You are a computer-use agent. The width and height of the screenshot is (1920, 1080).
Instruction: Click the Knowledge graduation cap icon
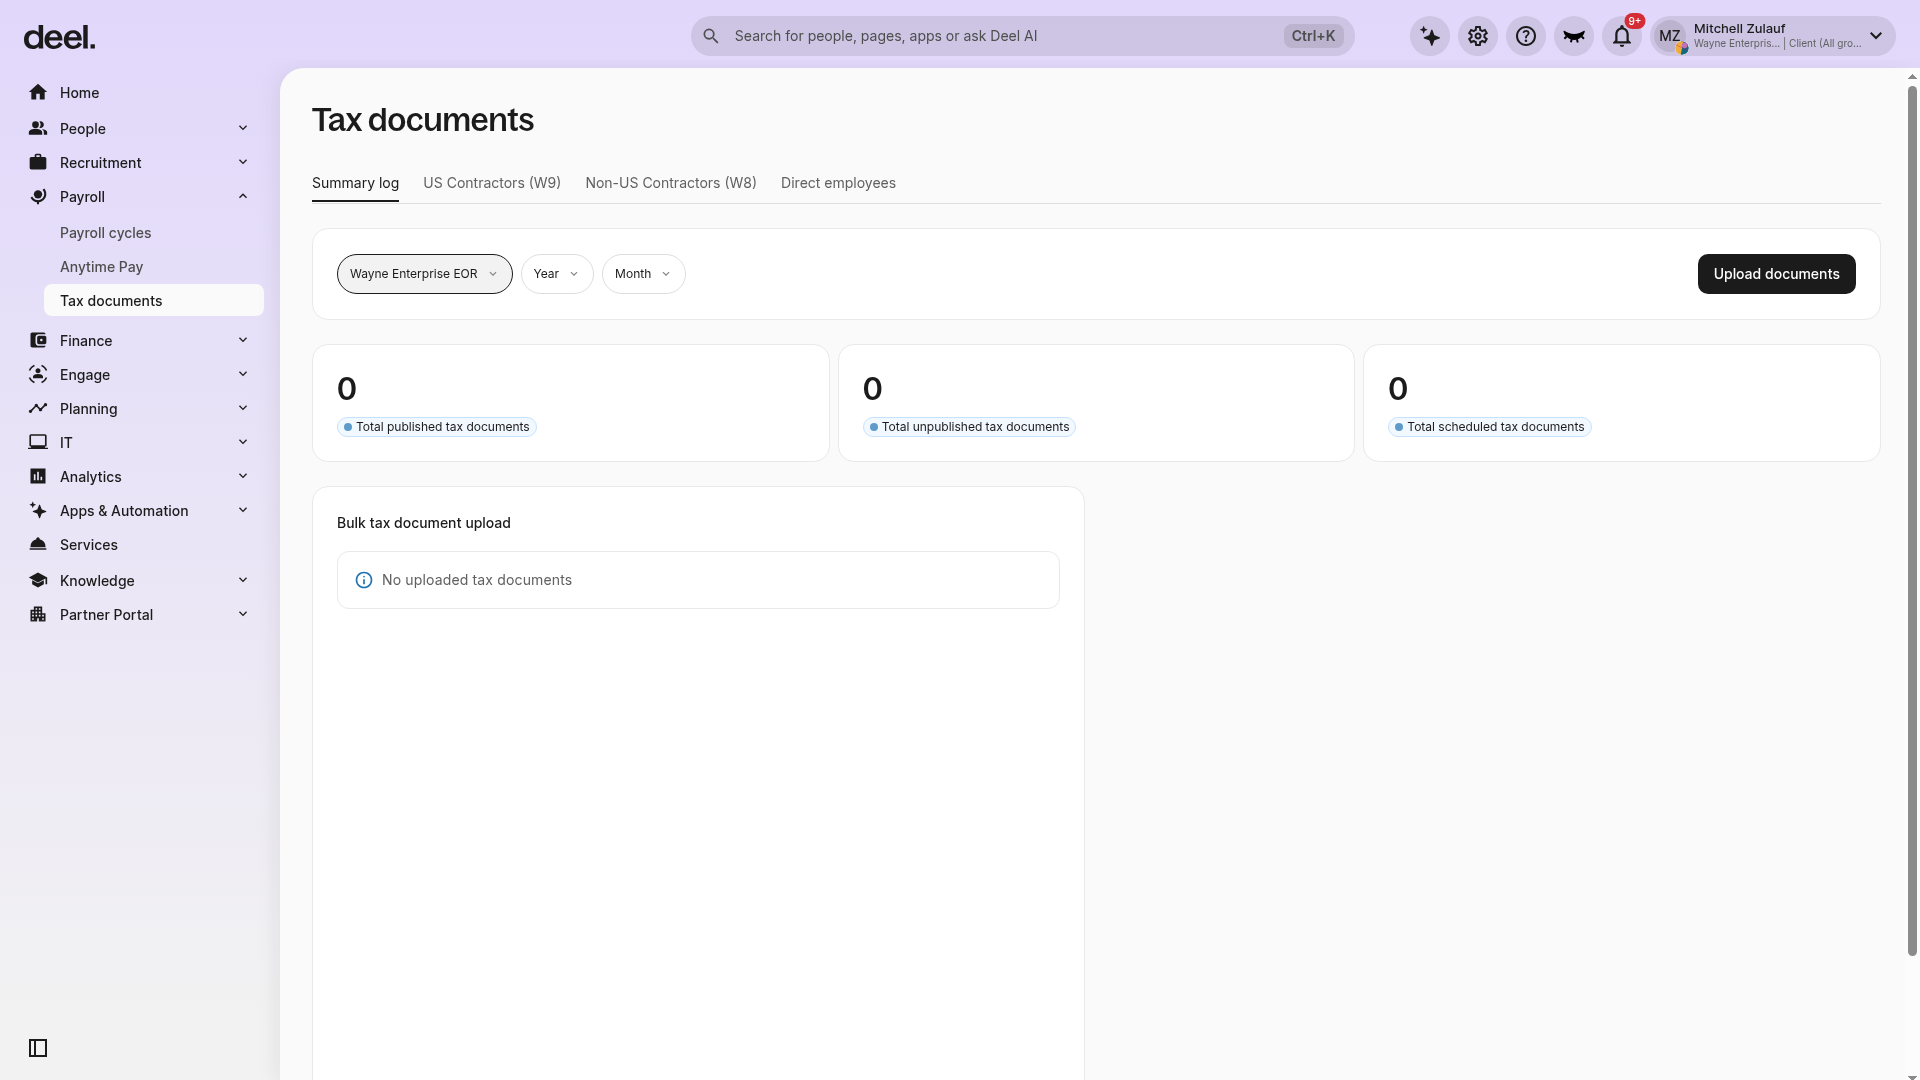pyautogui.click(x=38, y=580)
